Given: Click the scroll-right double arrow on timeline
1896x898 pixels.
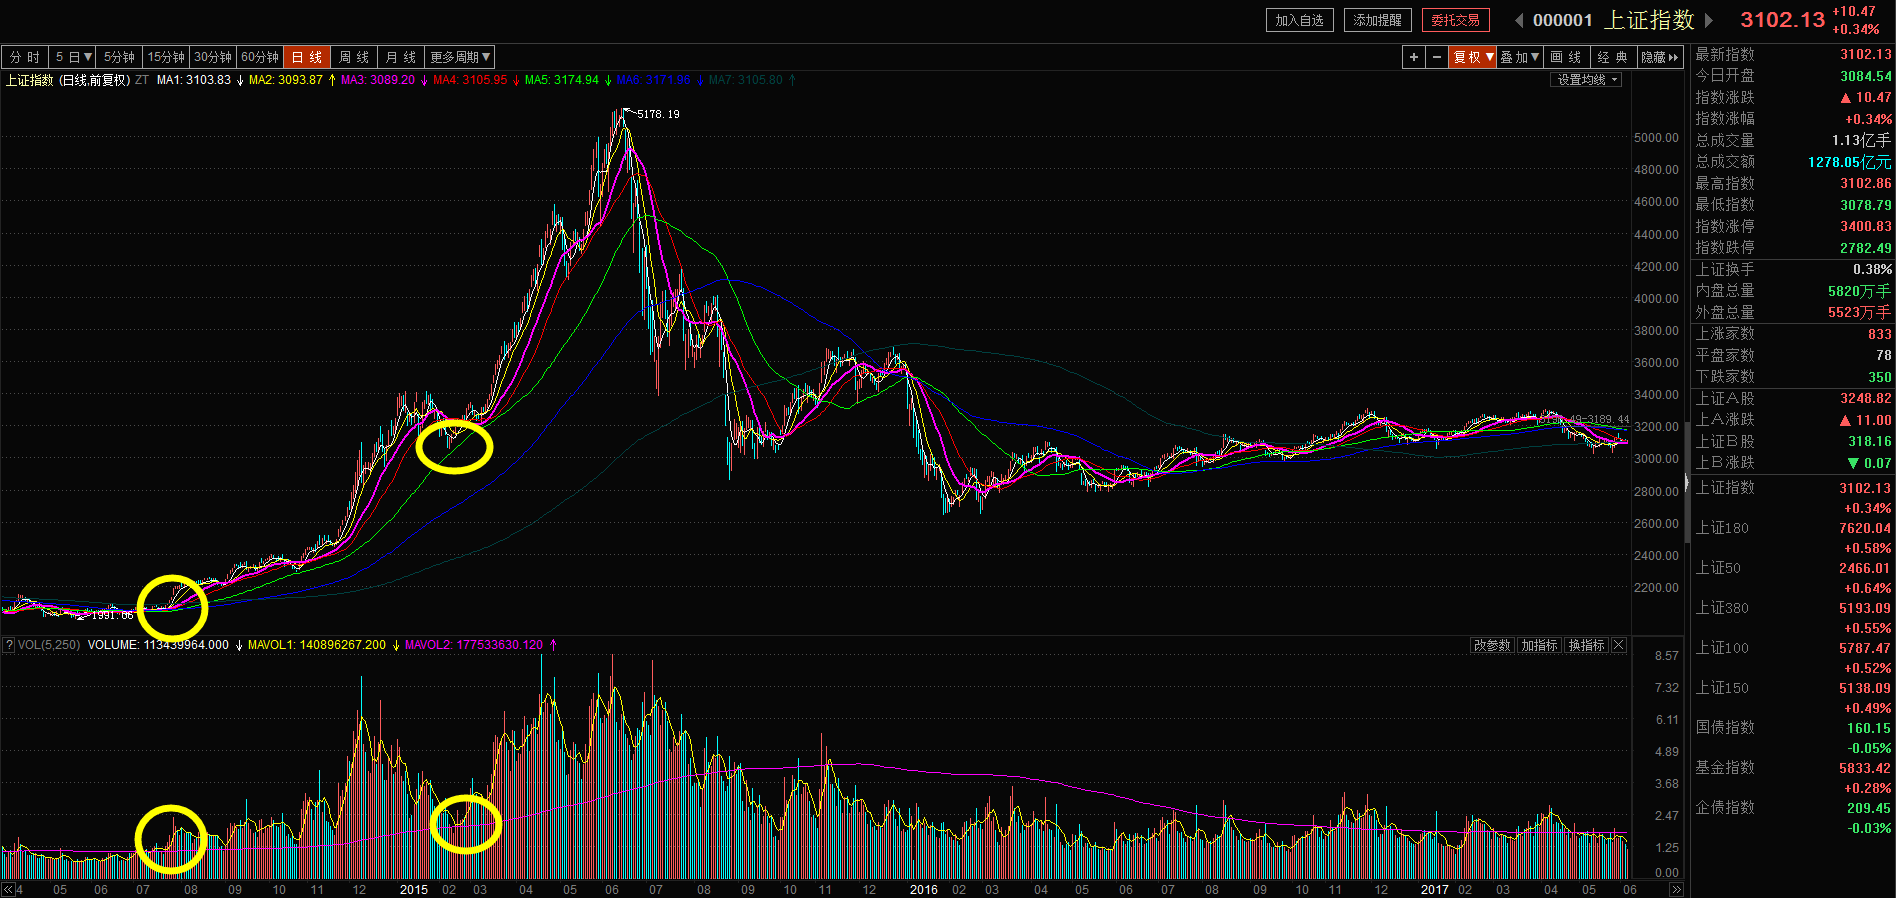Looking at the screenshot, I should pyautogui.click(x=1676, y=889).
